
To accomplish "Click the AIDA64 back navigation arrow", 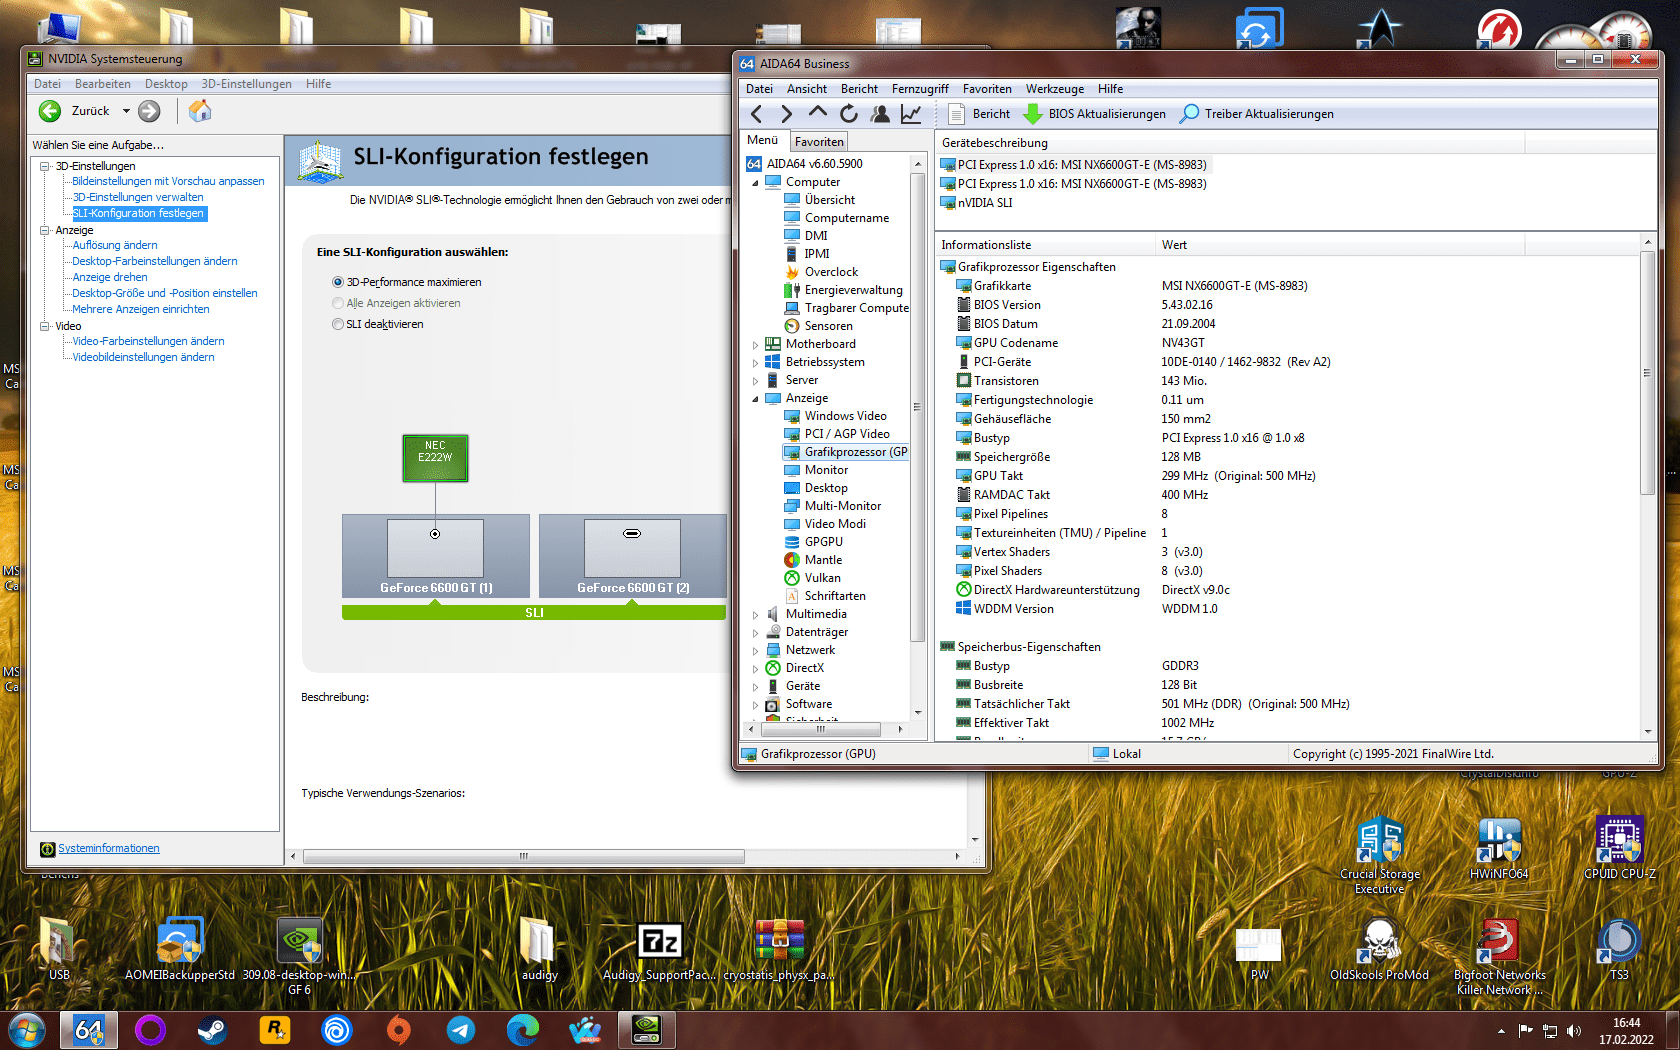I will [756, 114].
